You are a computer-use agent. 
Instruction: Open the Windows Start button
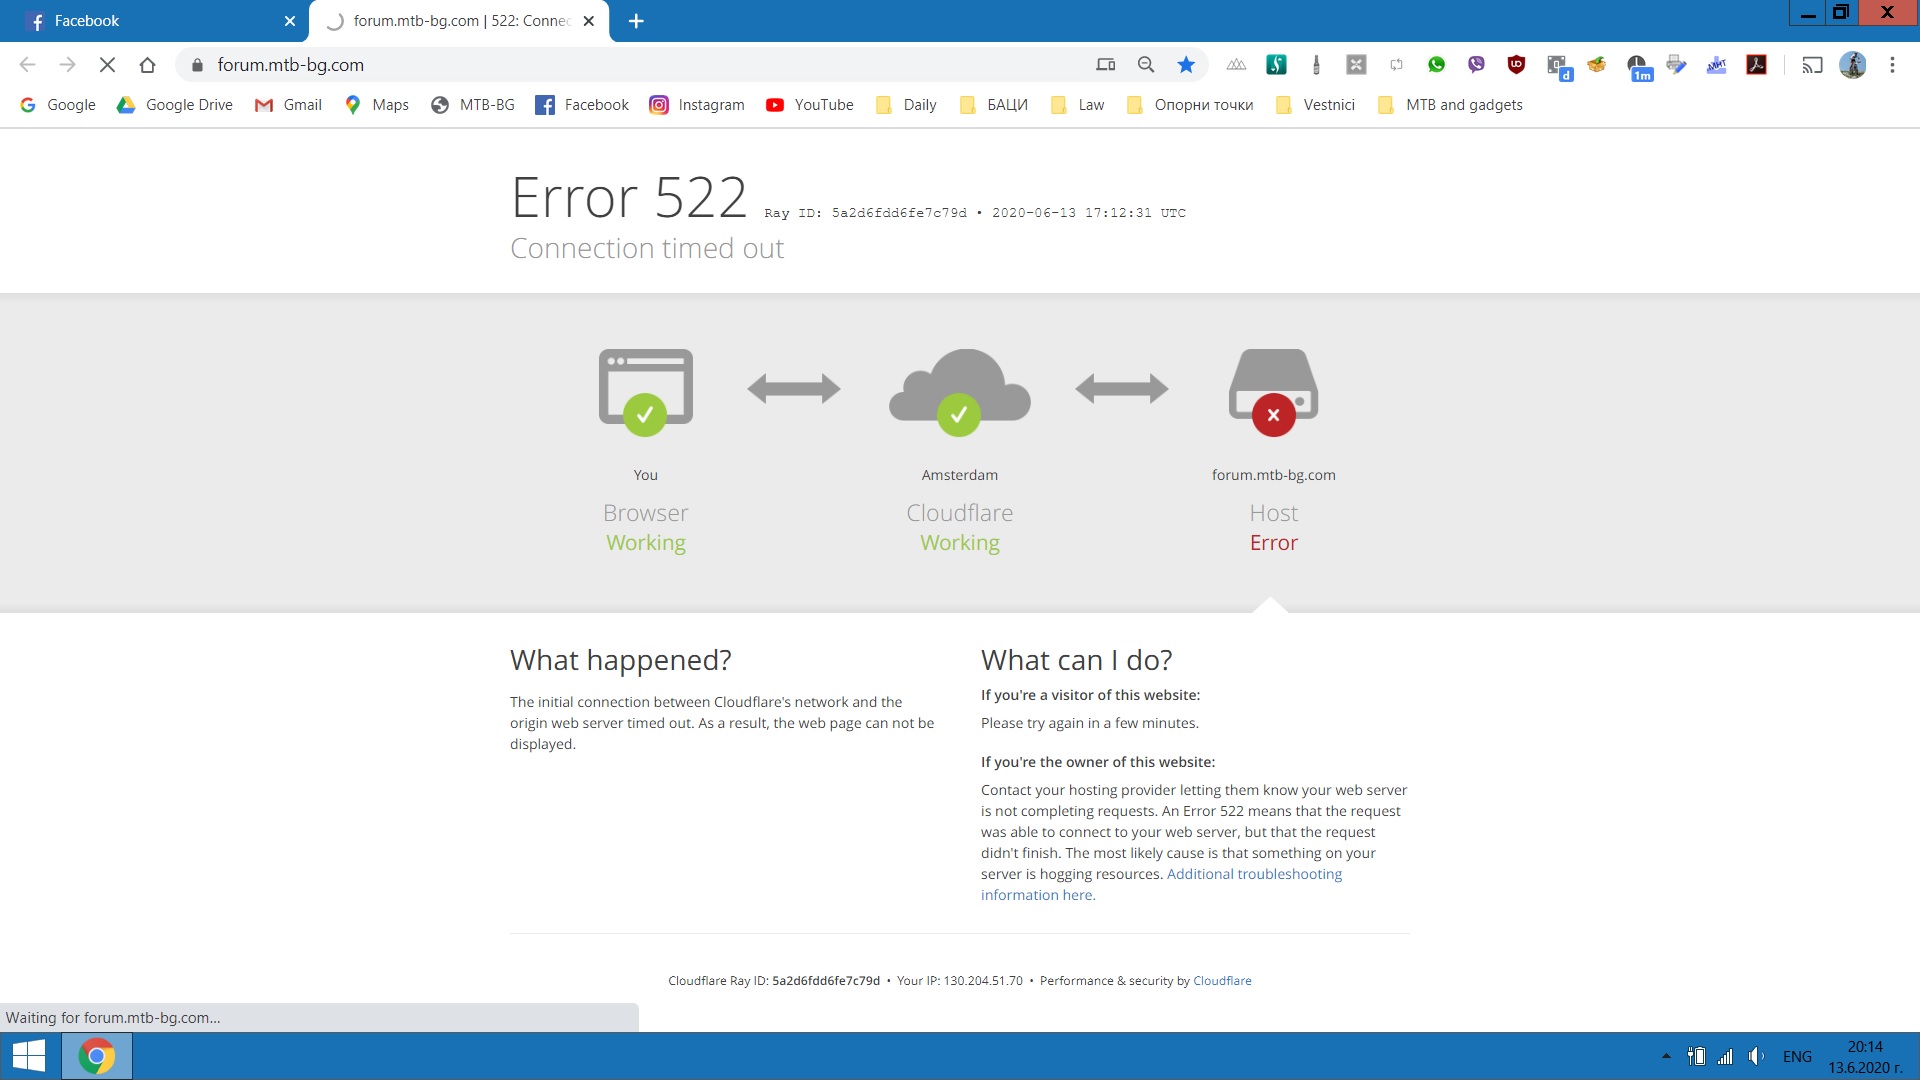[29, 1056]
